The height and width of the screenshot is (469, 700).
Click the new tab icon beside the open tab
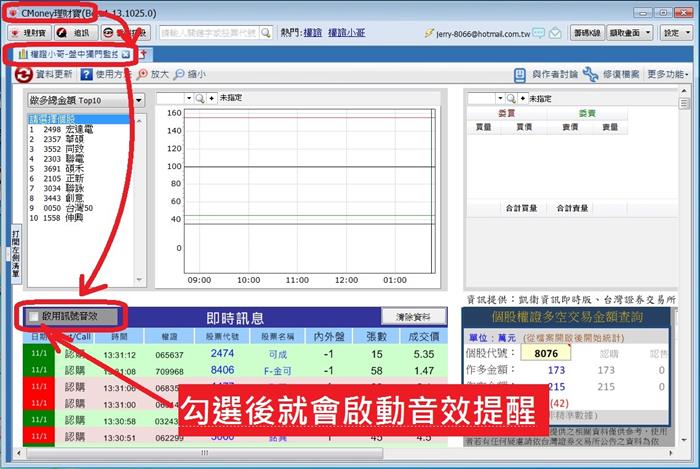coord(143,54)
